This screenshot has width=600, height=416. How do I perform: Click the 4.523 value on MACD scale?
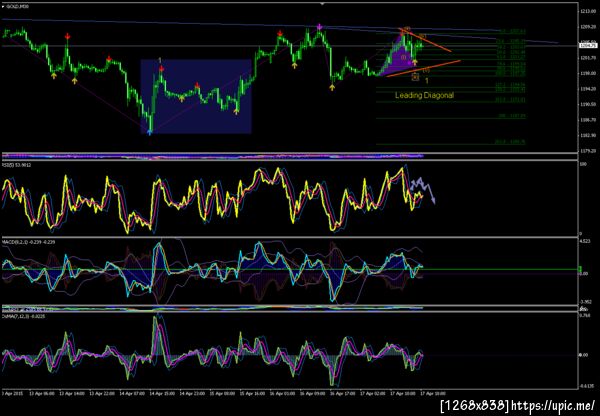[x=586, y=241]
